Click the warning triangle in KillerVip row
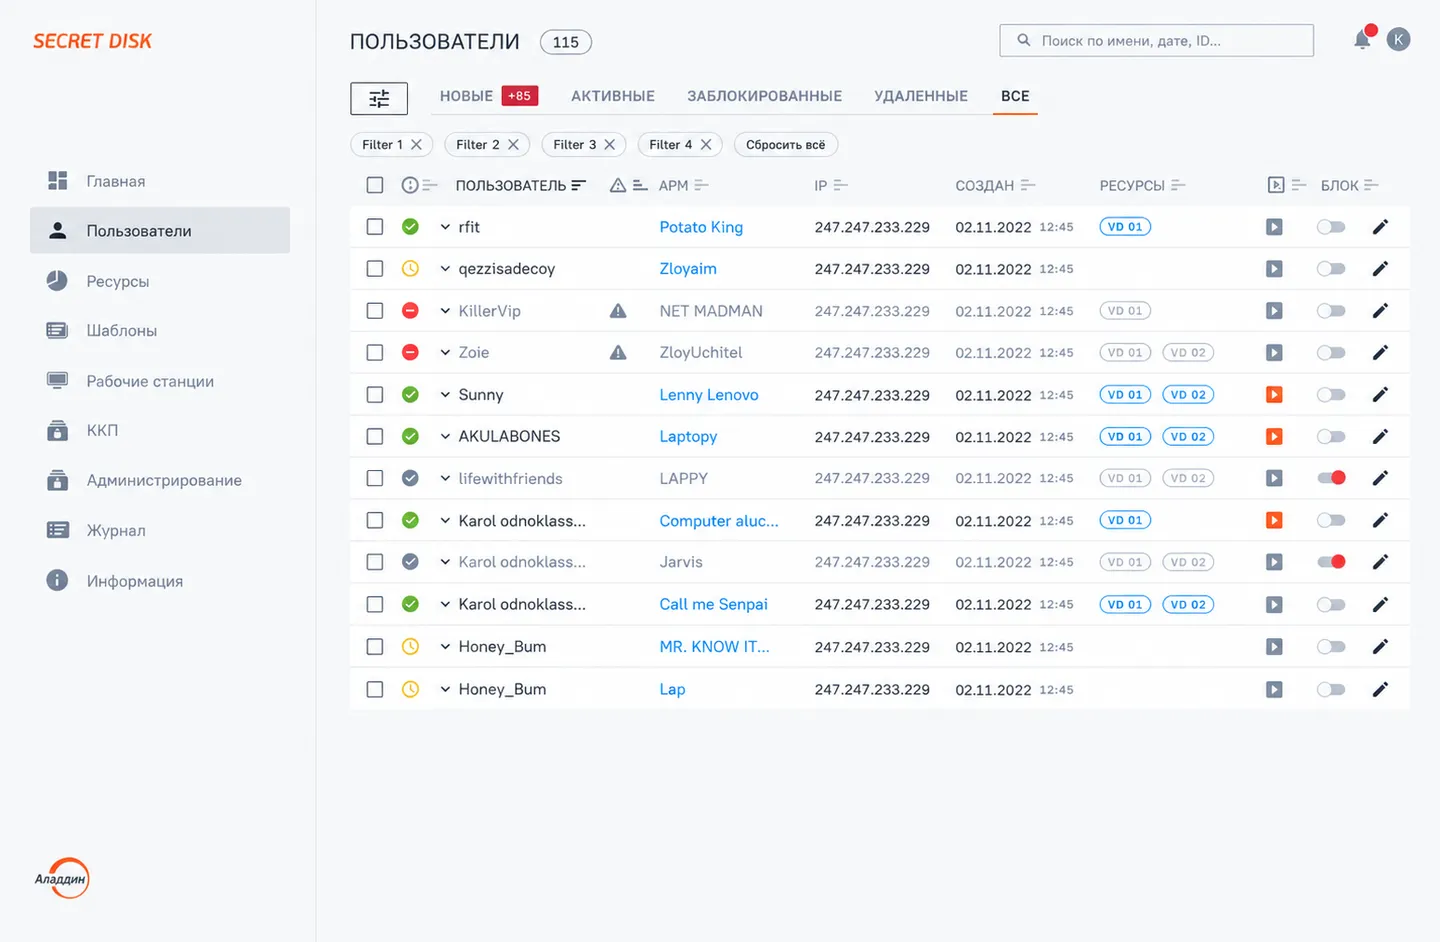The height and width of the screenshot is (942, 1440). tap(618, 311)
